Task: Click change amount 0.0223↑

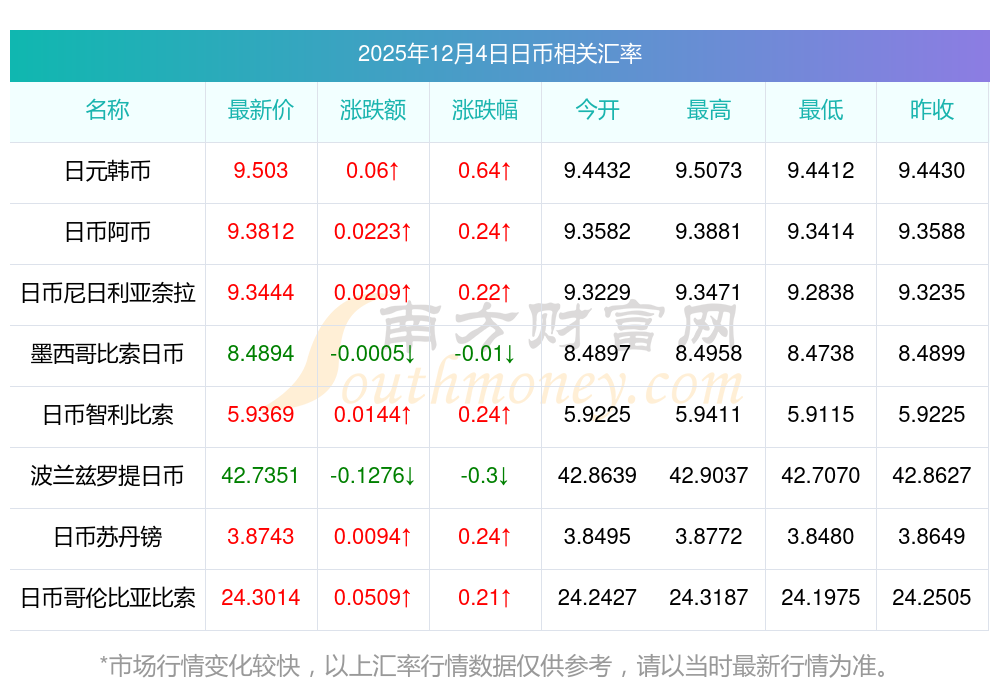Action: 373,231
